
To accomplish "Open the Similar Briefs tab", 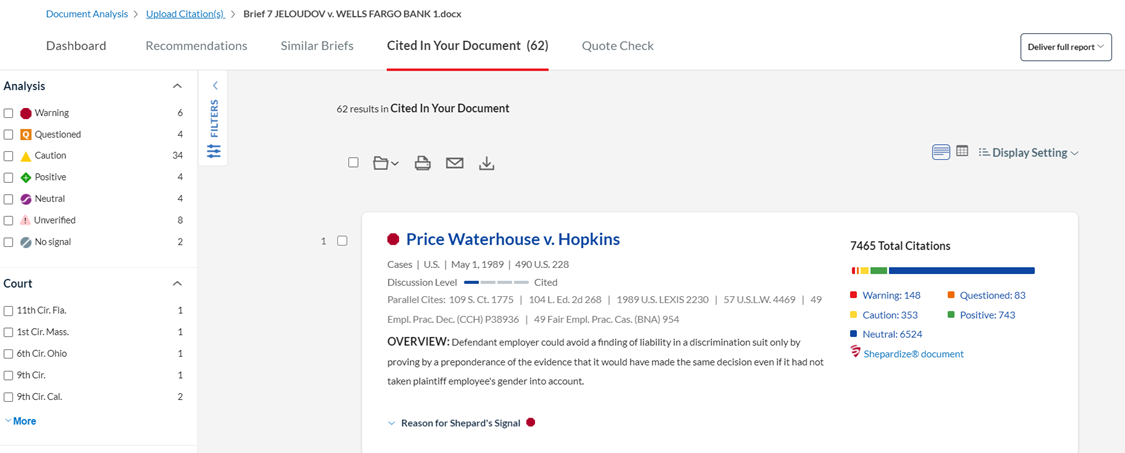I will (x=317, y=46).
